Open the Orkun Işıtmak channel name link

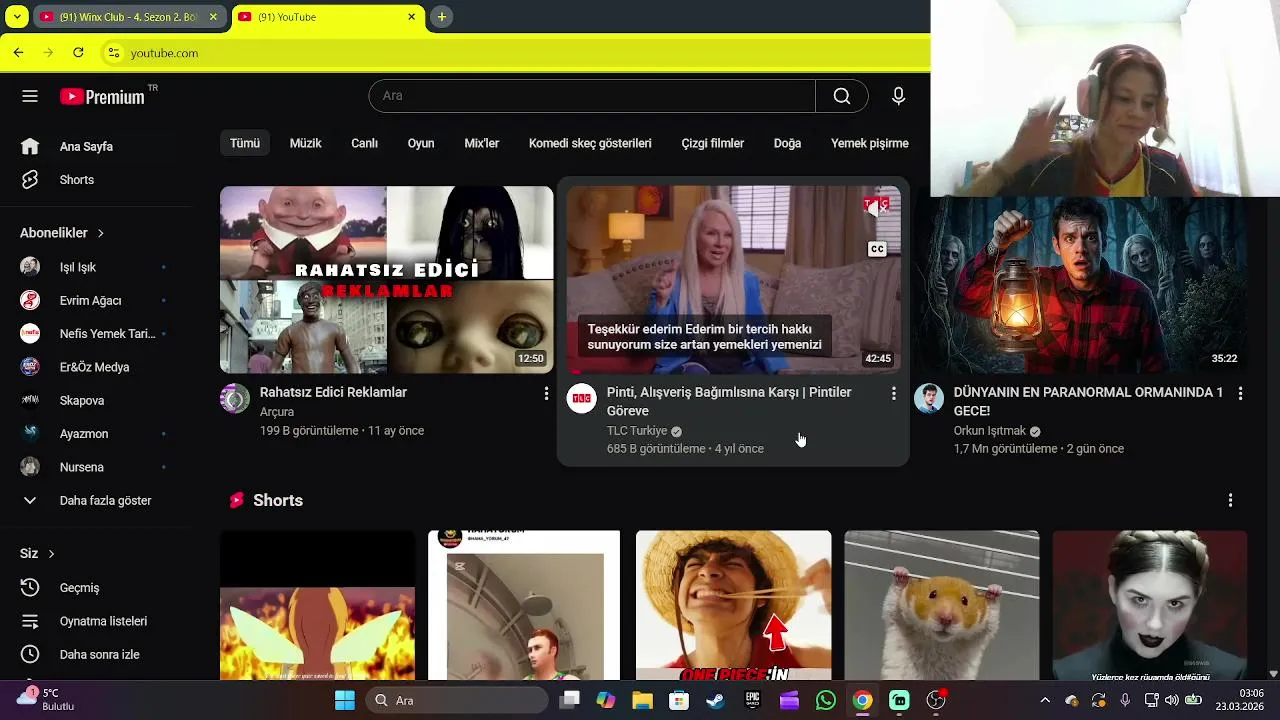pyautogui.click(x=990, y=431)
